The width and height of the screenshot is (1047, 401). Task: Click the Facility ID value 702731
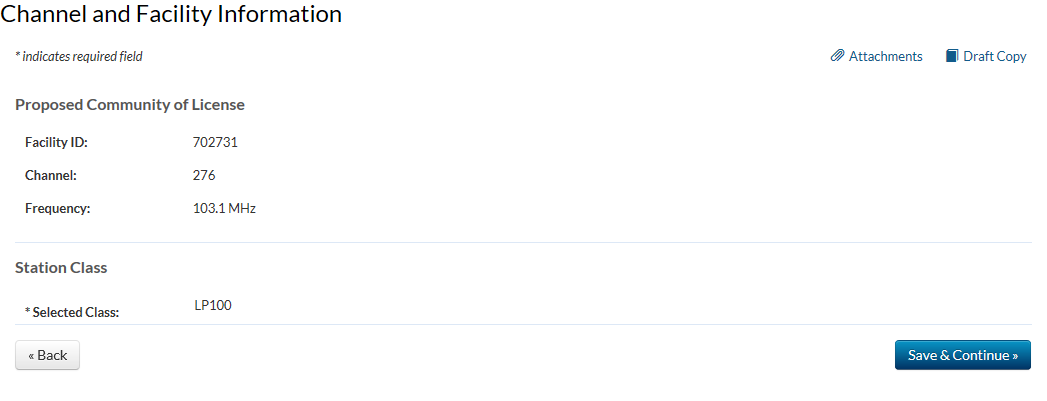[215, 142]
